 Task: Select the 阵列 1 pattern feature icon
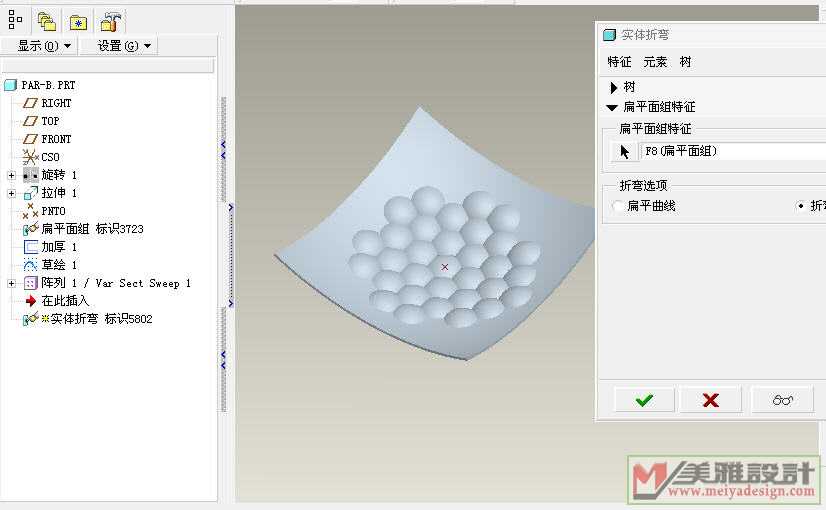tap(31, 283)
